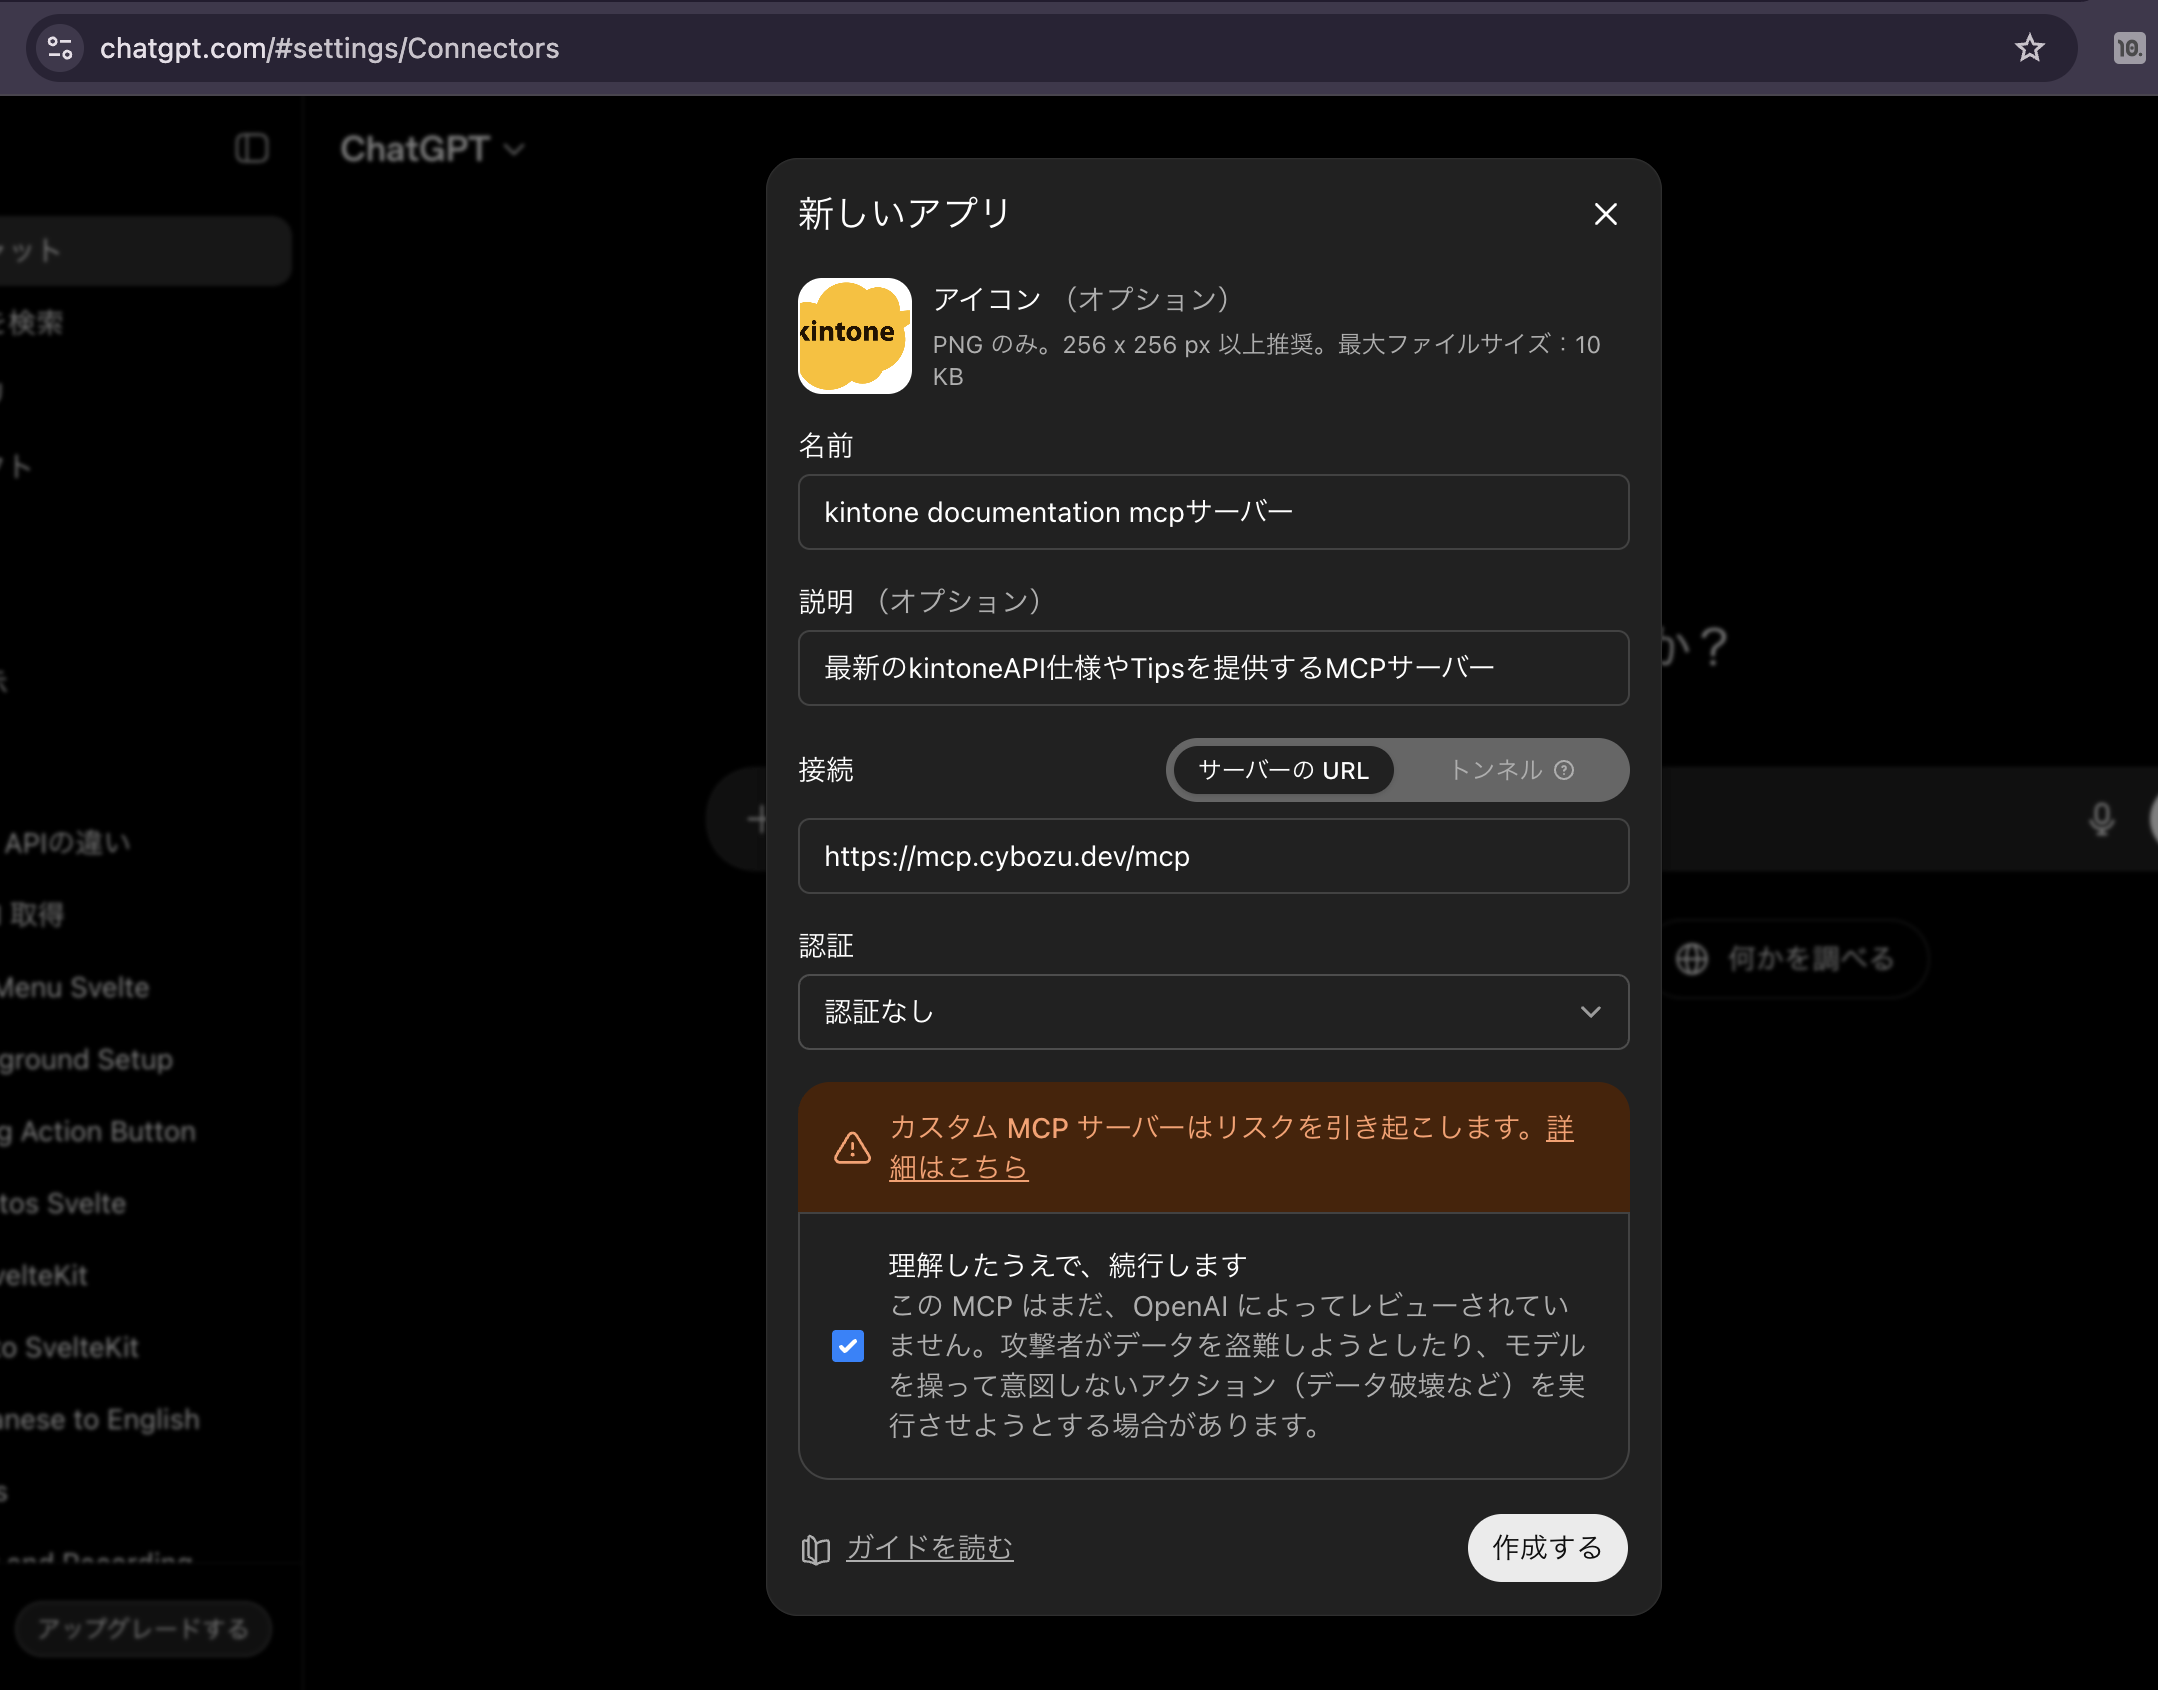
Task: Click the warning triangle icon in risk banner
Action: [852, 1148]
